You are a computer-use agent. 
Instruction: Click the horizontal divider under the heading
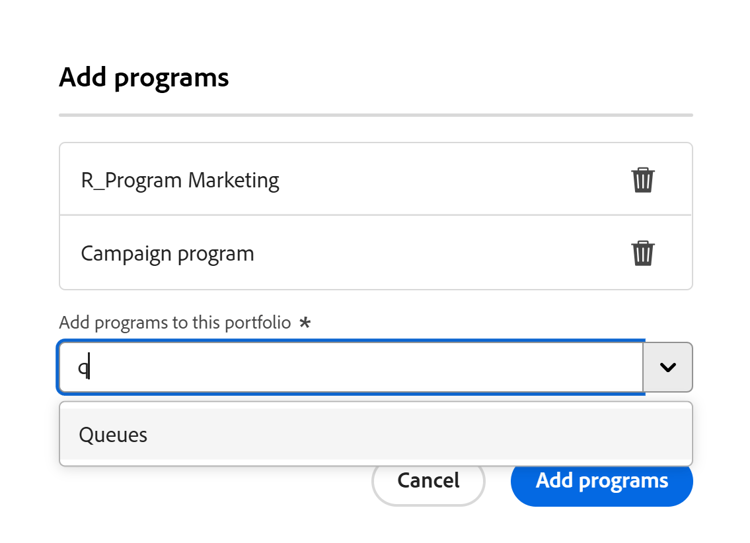375,115
